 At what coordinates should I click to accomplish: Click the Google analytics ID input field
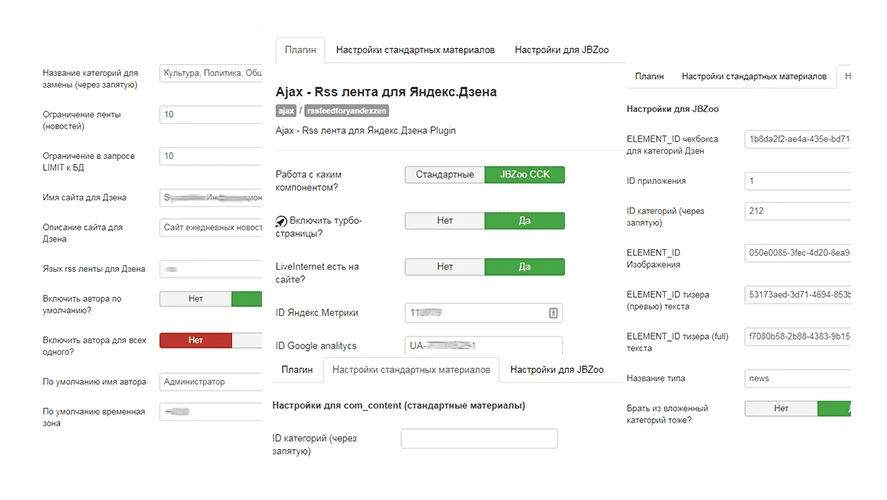click(x=484, y=345)
